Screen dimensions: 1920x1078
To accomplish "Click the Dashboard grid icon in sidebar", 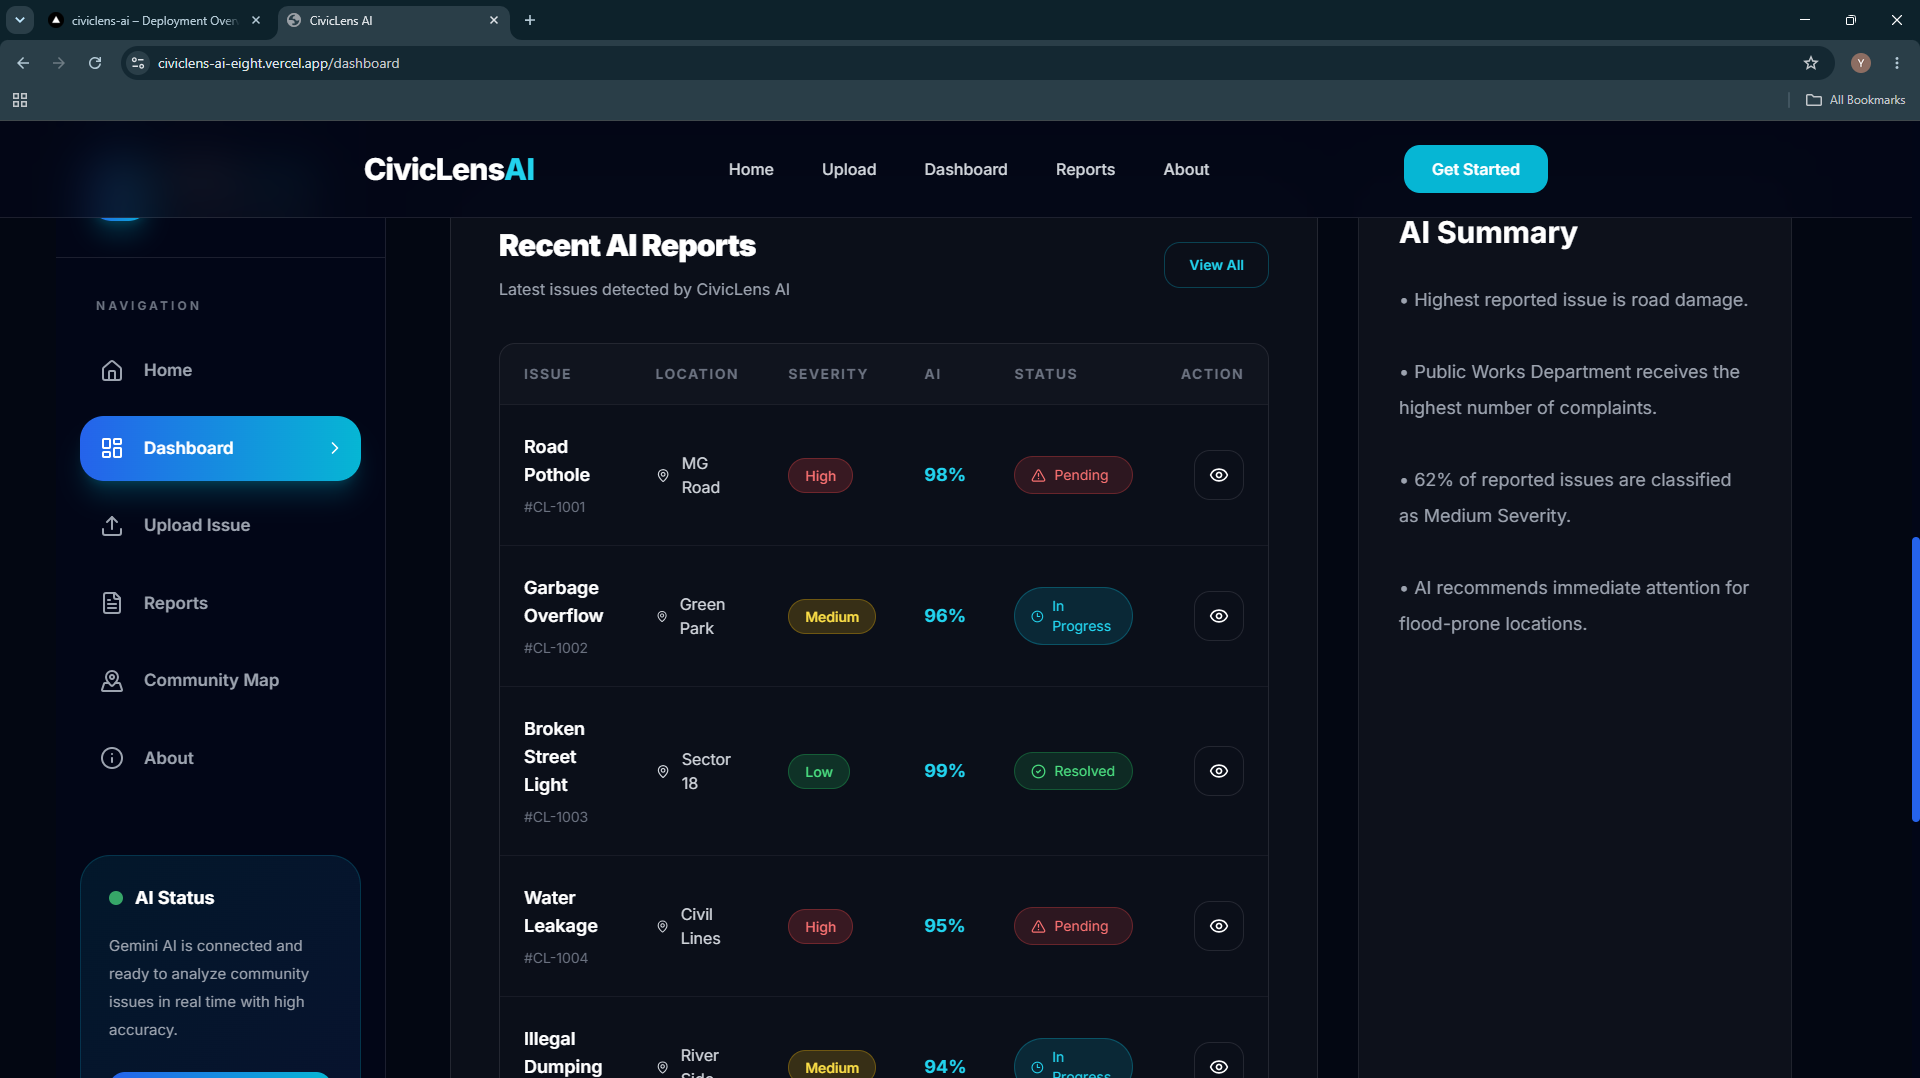I will point(112,448).
